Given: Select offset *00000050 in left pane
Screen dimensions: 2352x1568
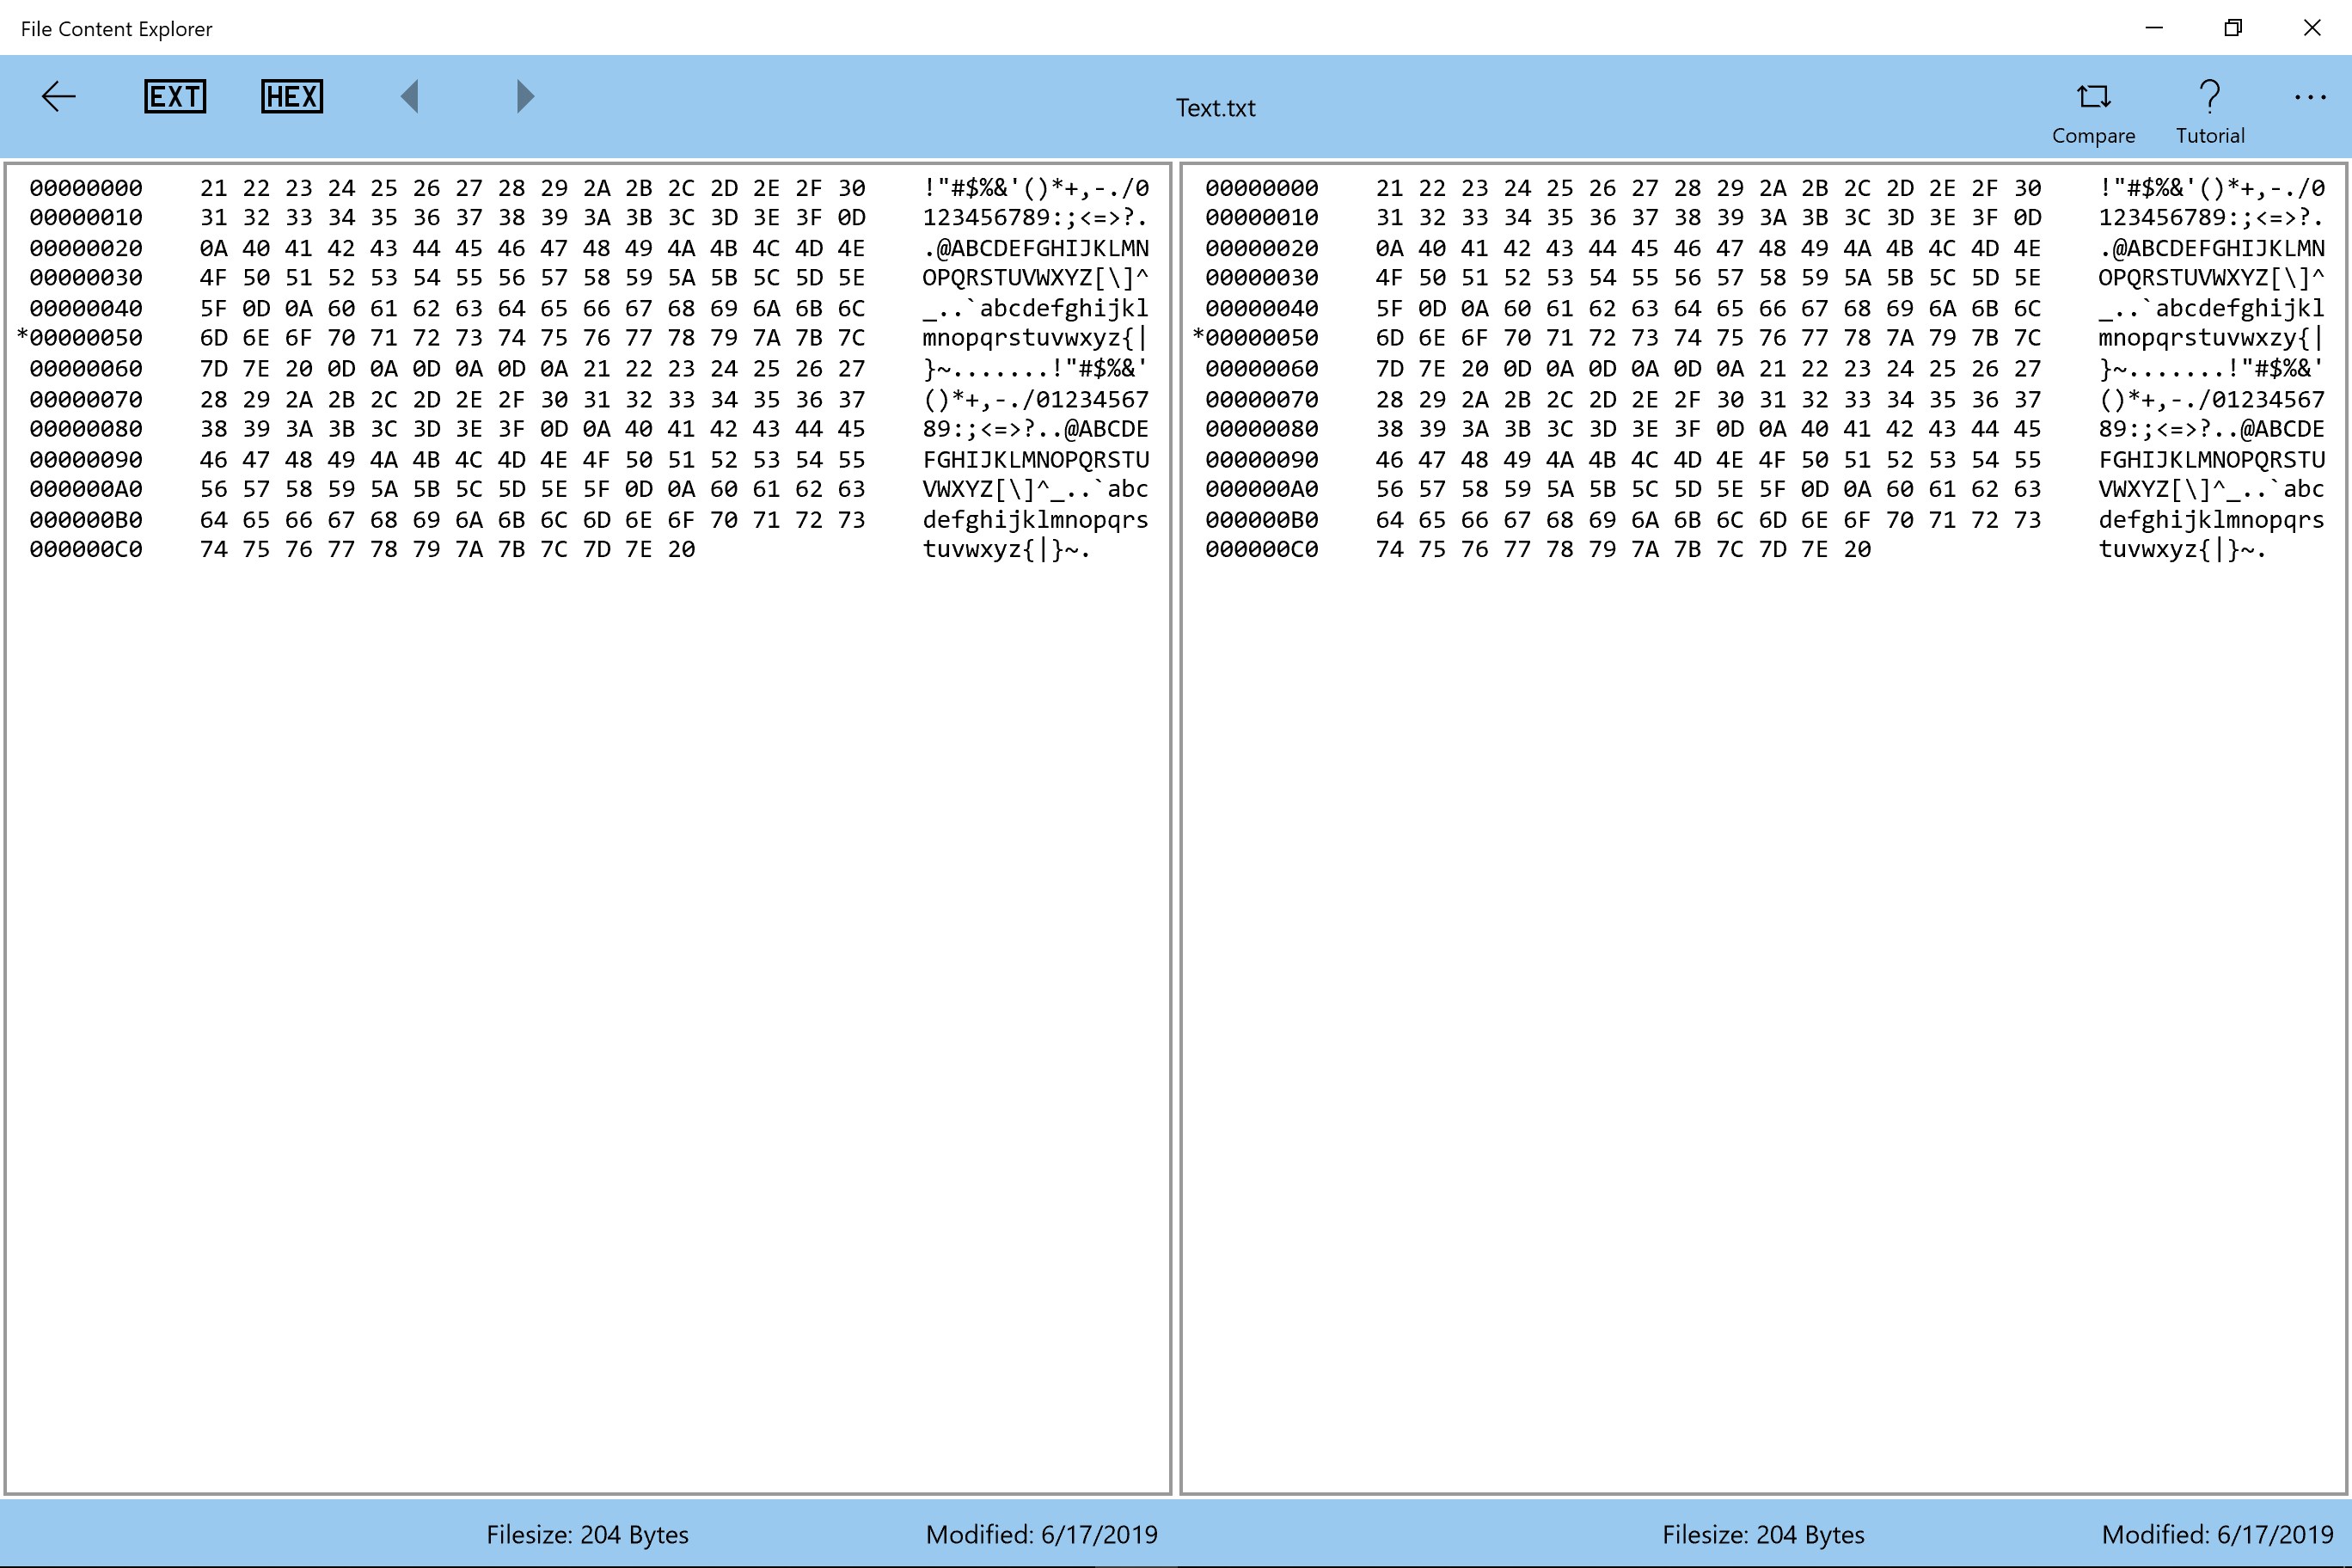Looking at the screenshot, I should tap(81, 338).
